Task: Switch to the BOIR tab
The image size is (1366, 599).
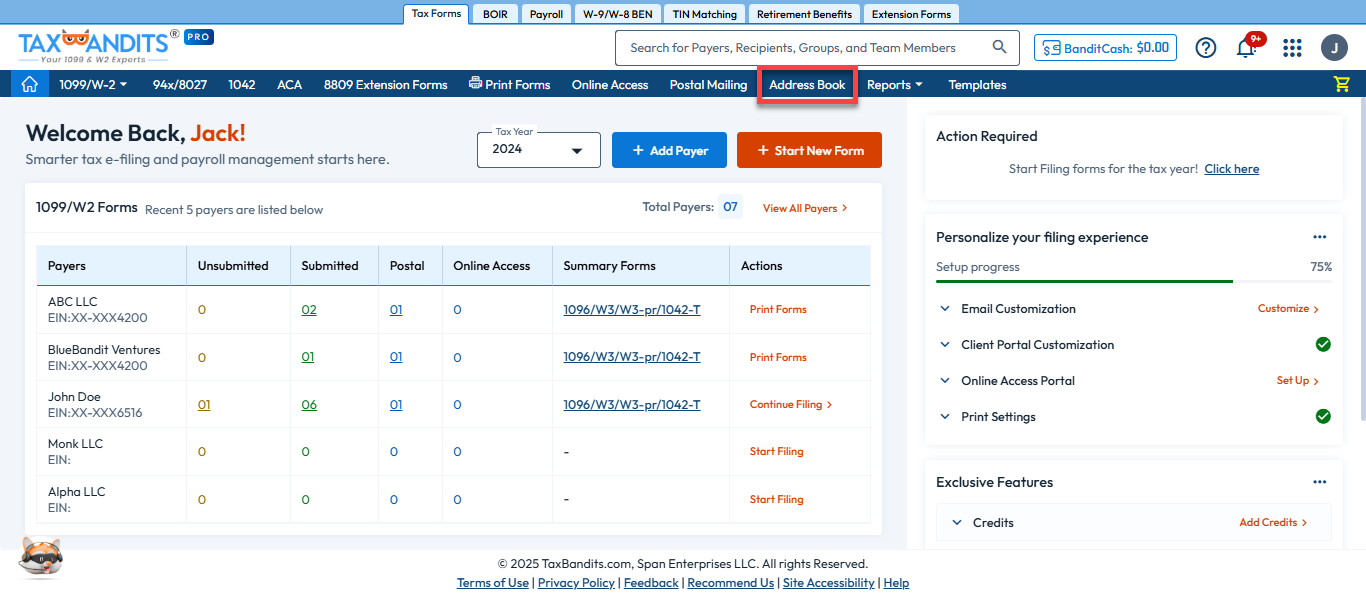Action: point(495,14)
